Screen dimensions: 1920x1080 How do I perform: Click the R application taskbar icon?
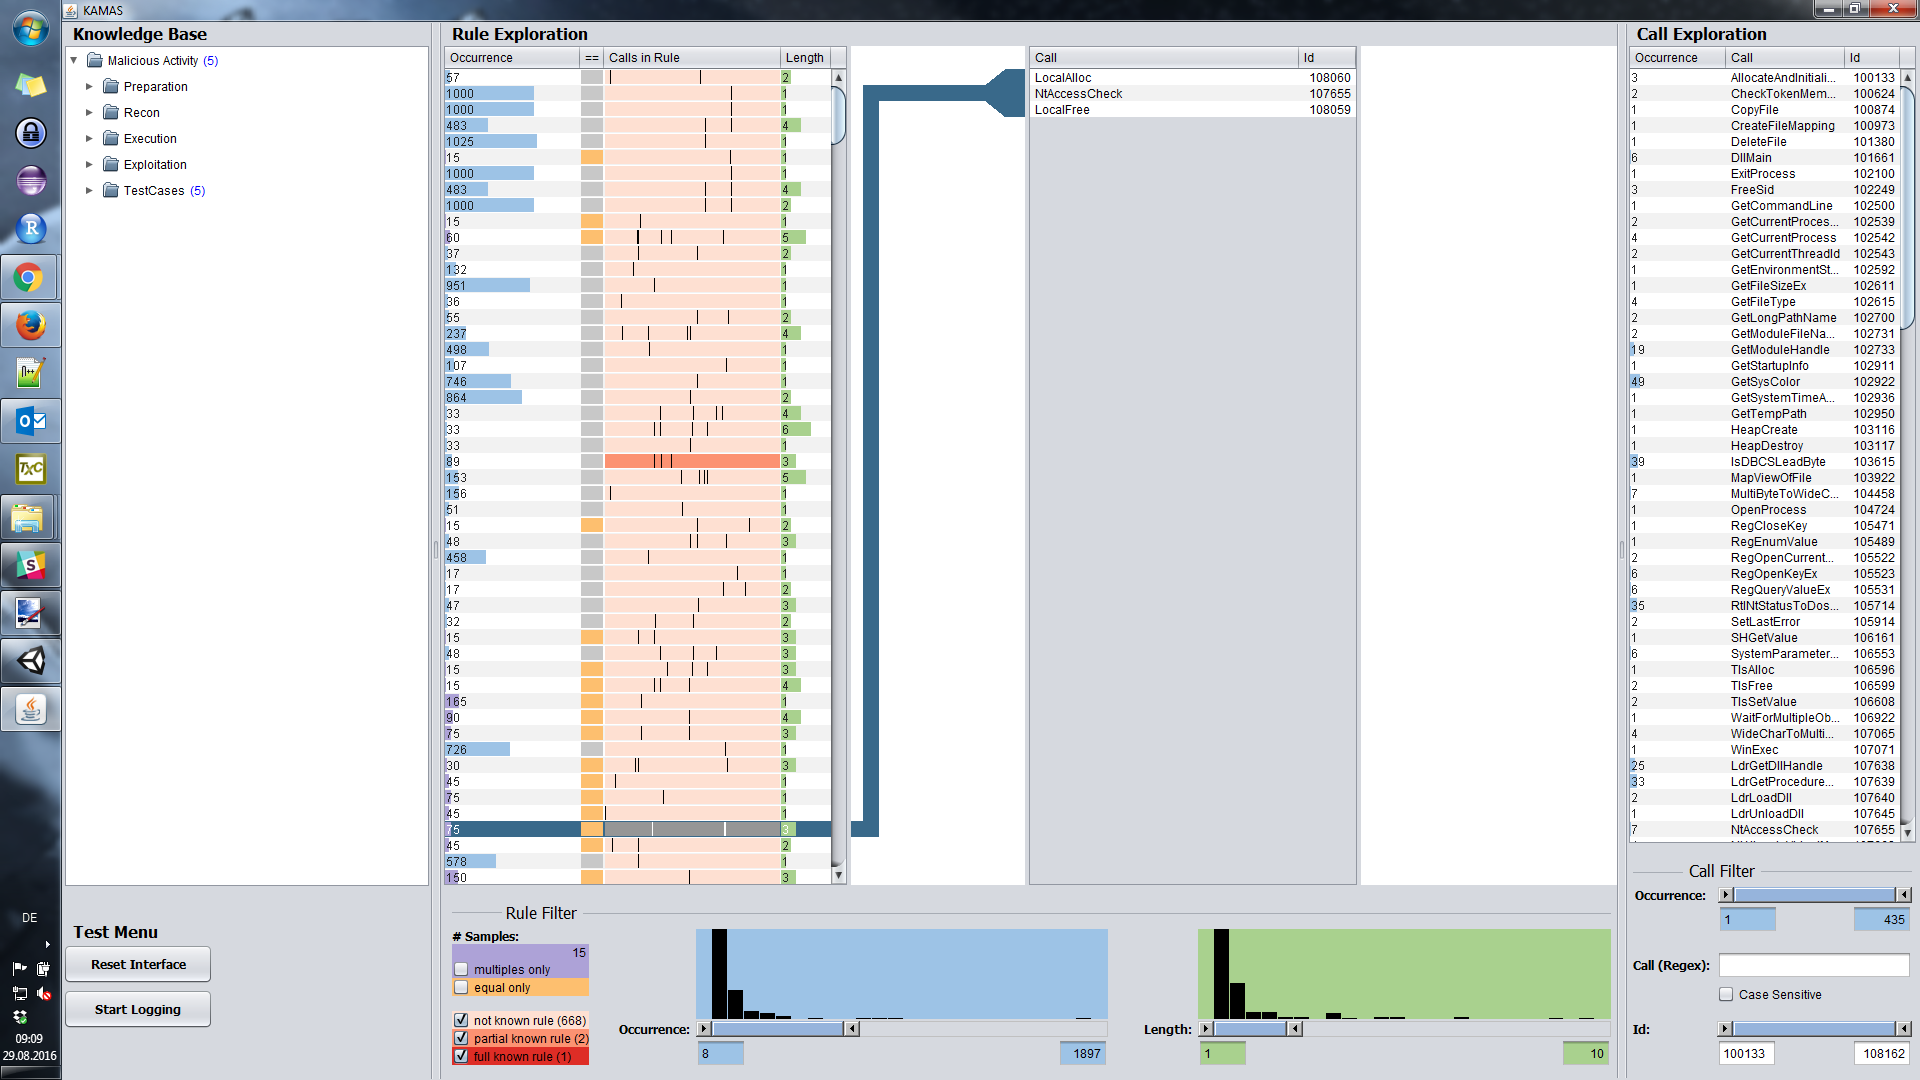[x=30, y=229]
